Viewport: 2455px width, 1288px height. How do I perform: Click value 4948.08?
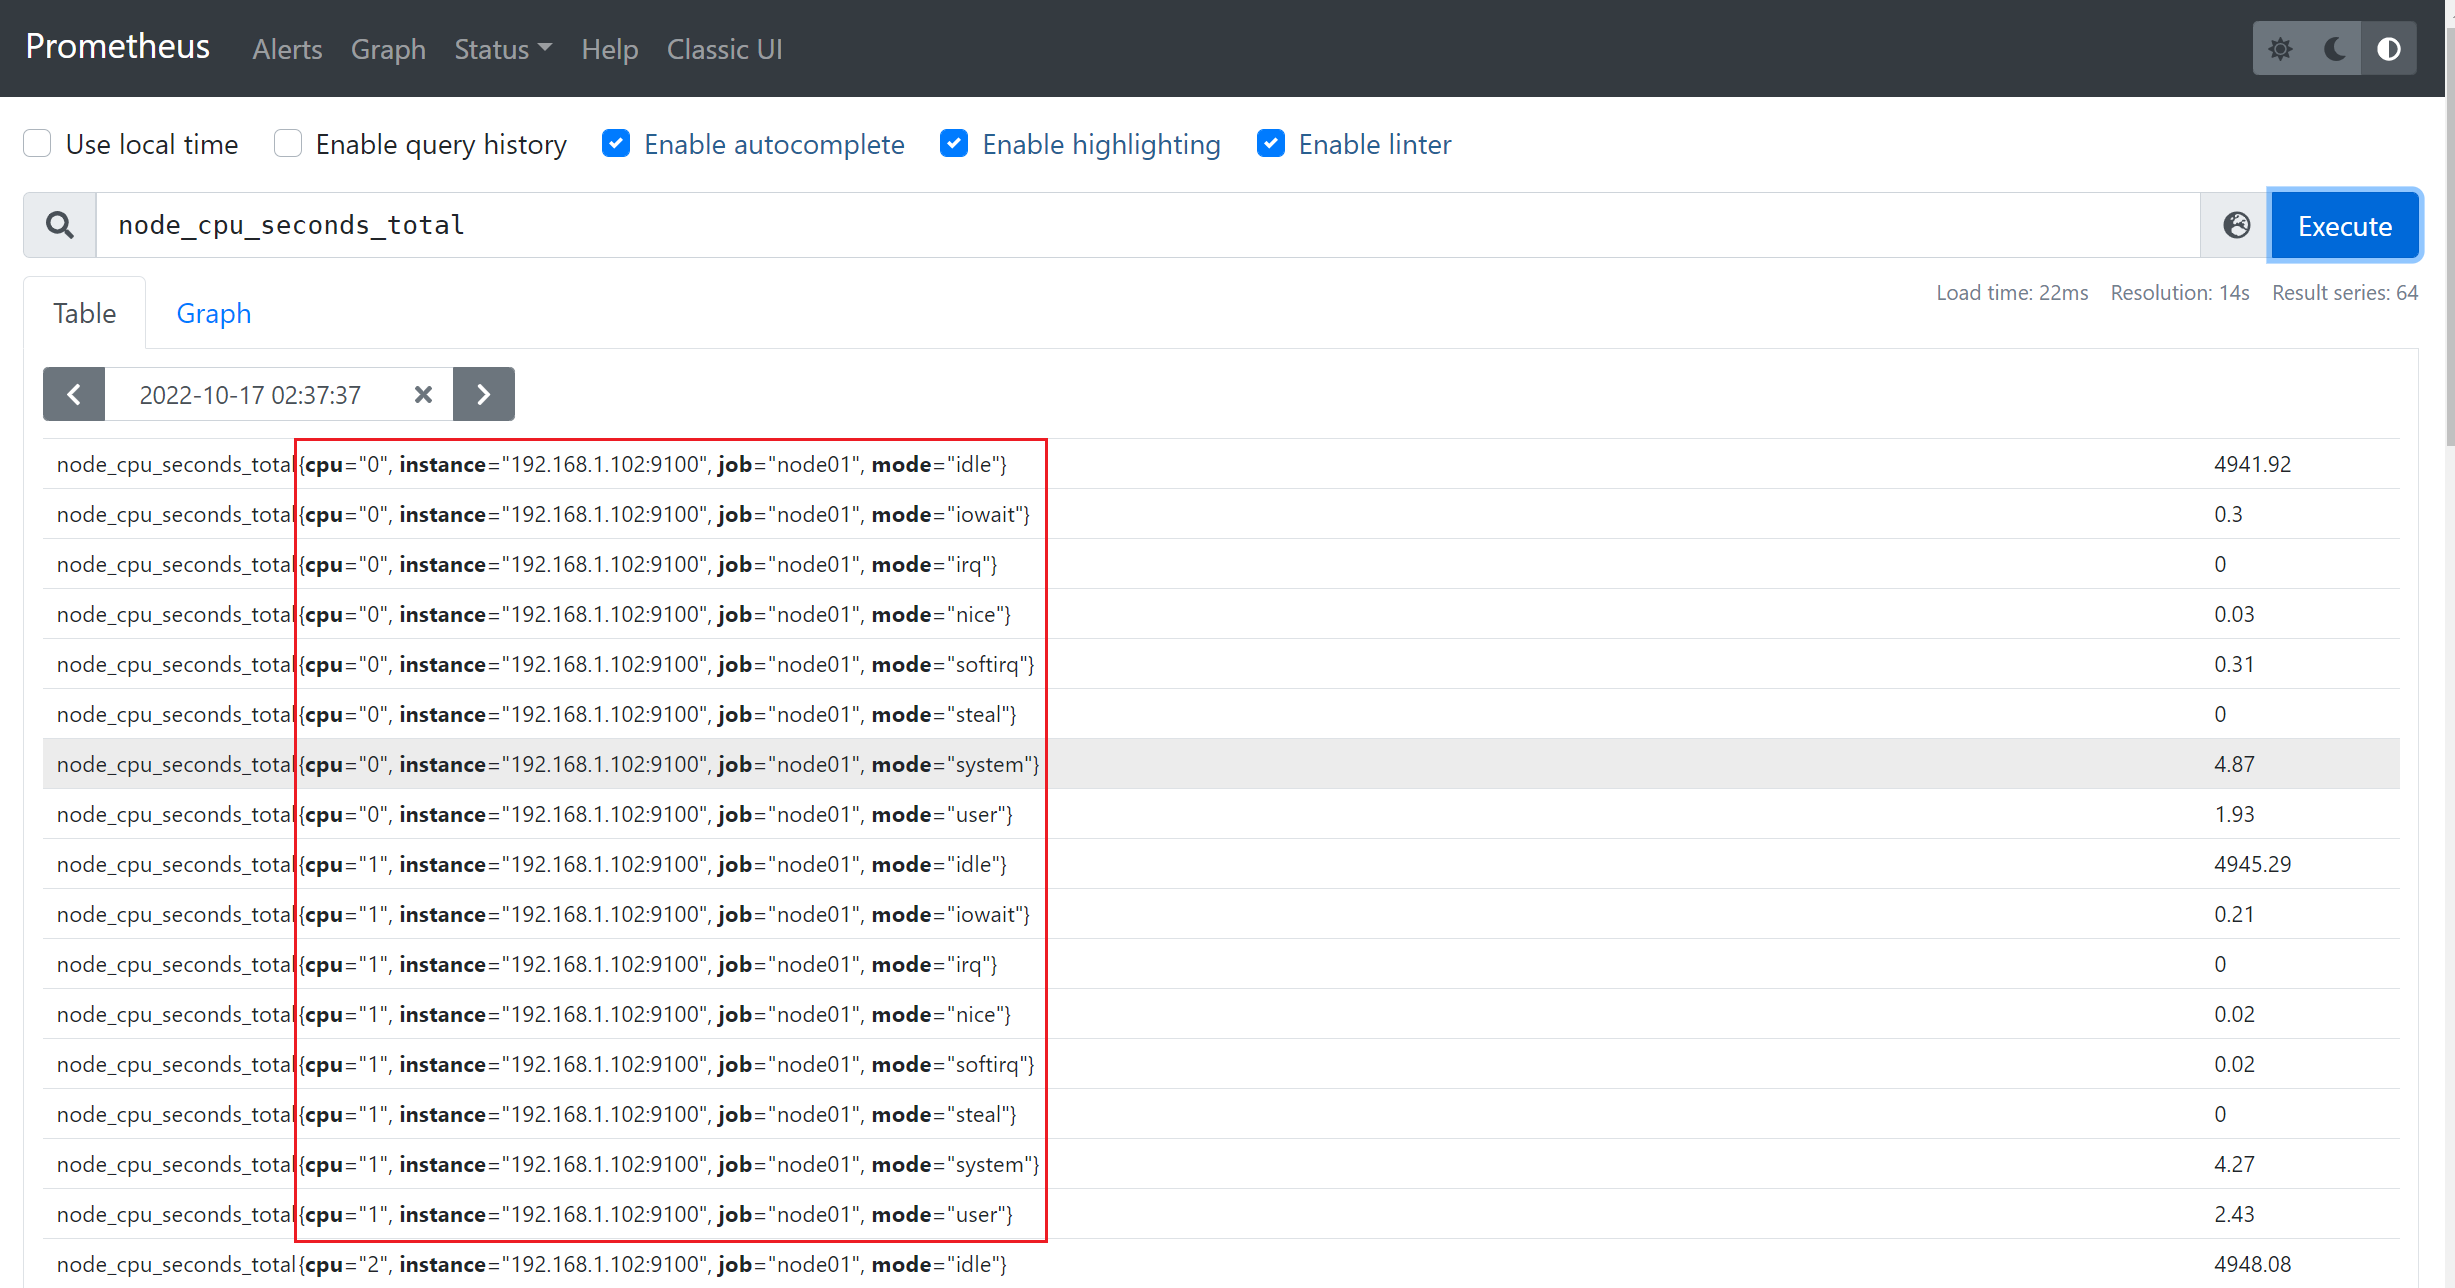point(2252,1264)
